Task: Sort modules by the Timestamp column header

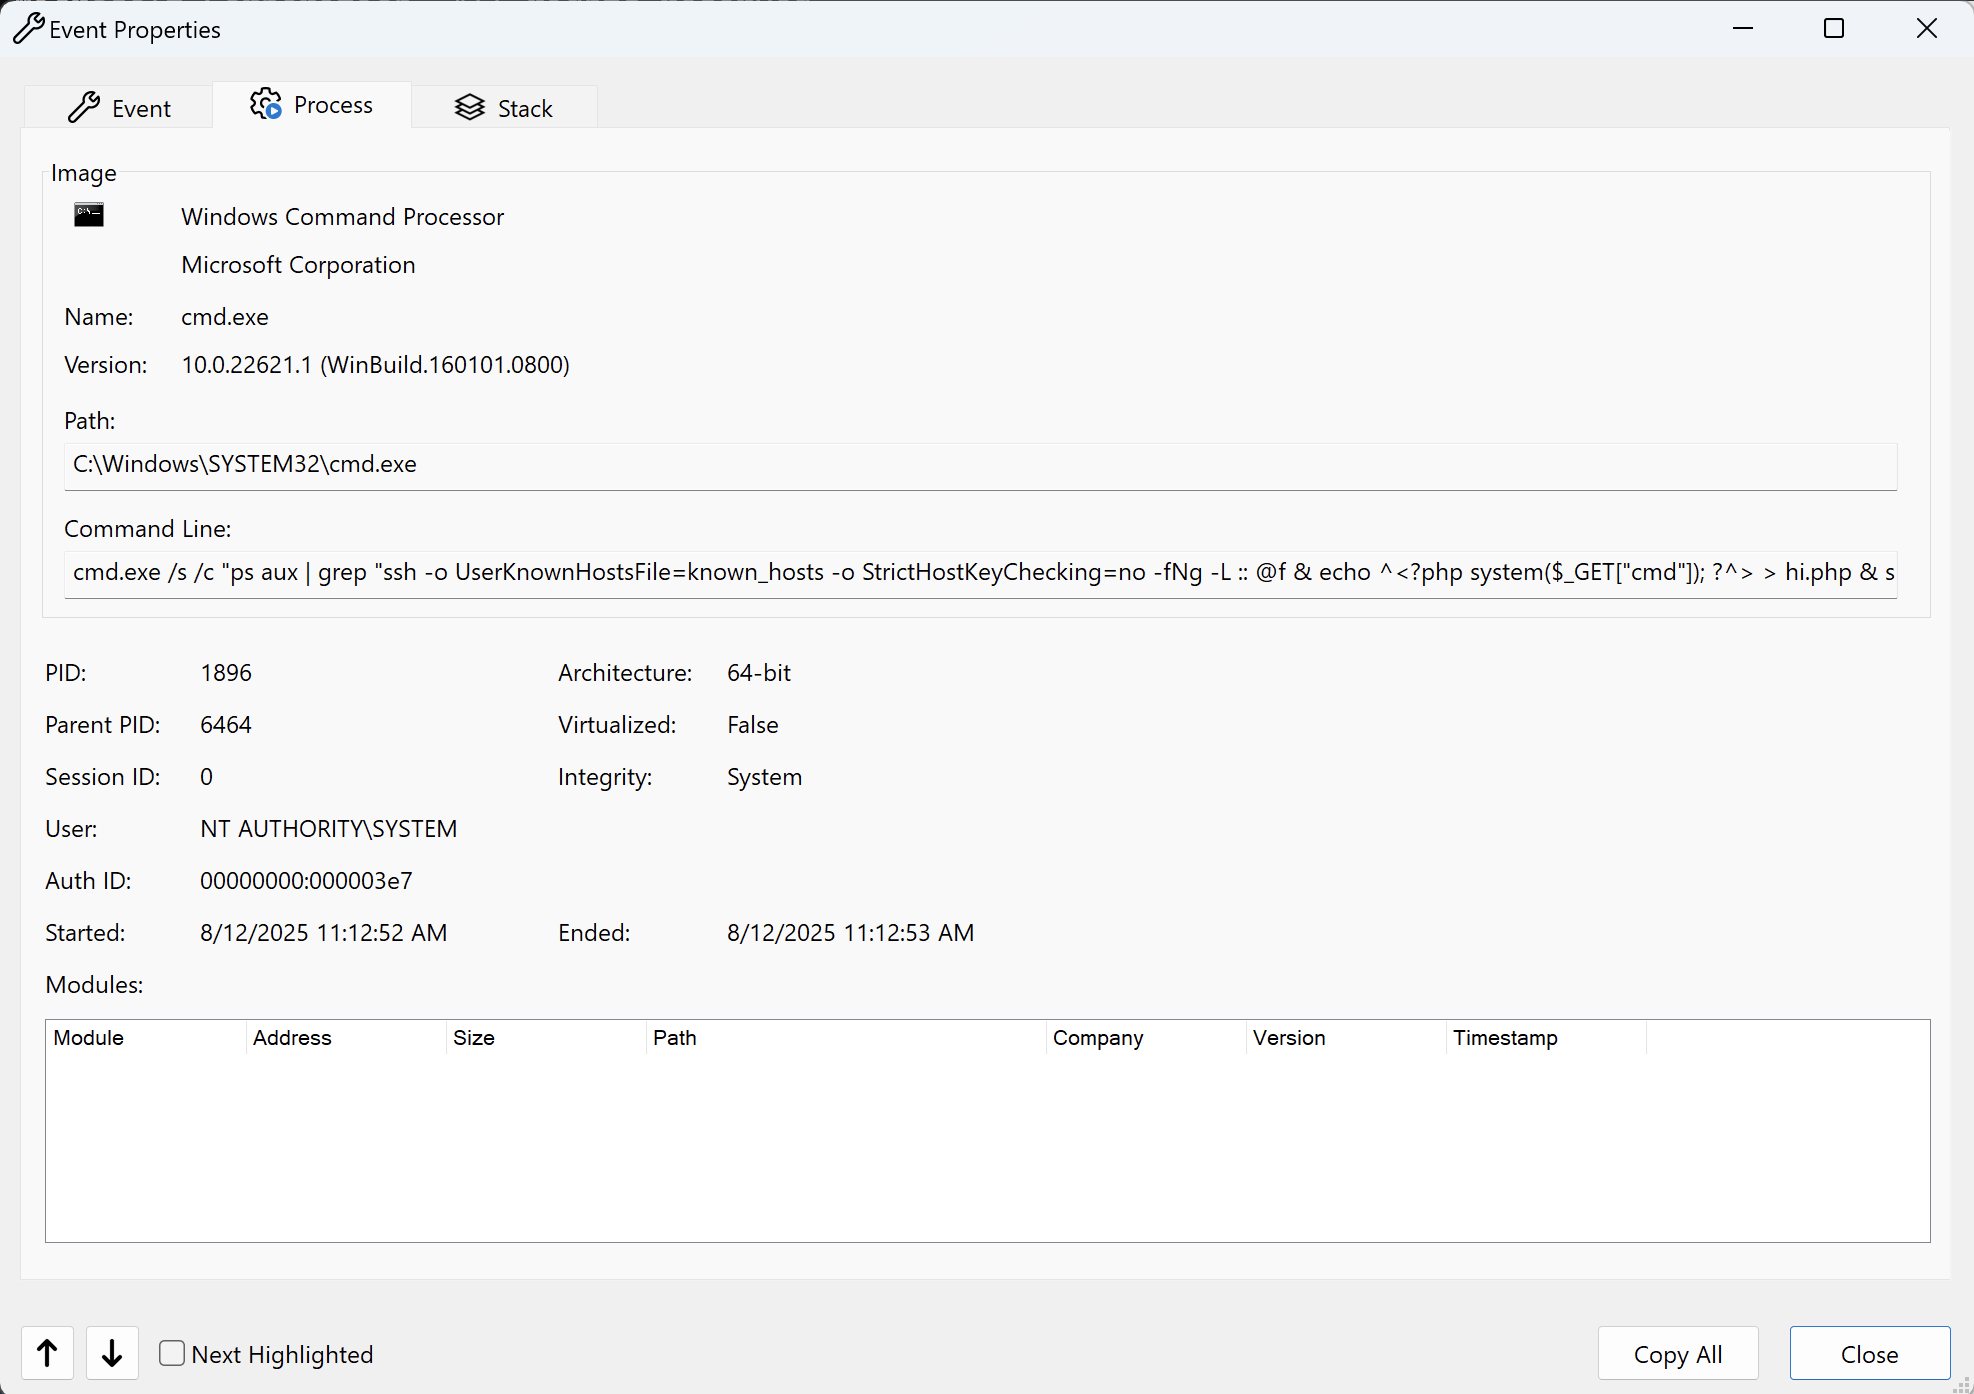Action: pos(1504,1038)
